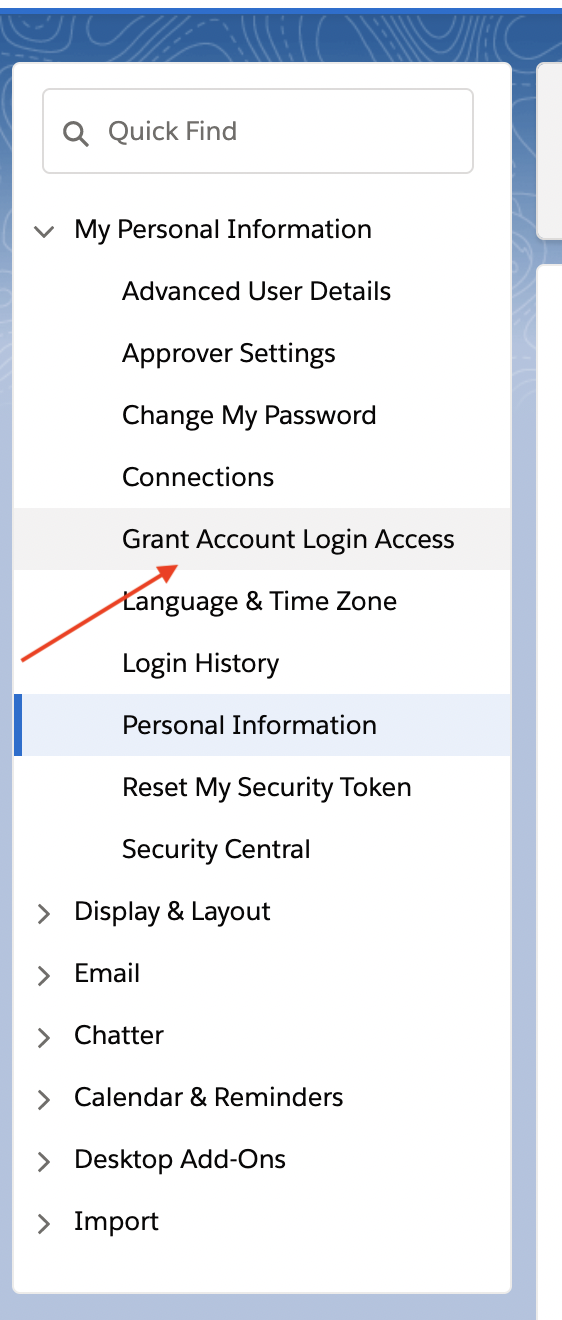
Task: Expand the Calendar & Reminders chevron
Action: [x=43, y=1099]
